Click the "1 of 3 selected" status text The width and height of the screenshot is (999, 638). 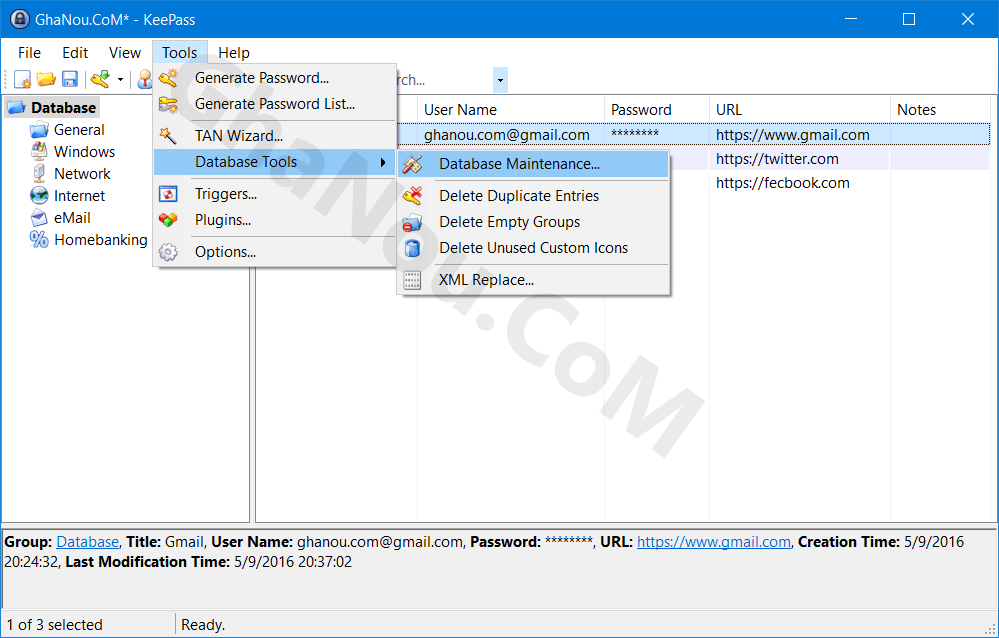(55, 625)
